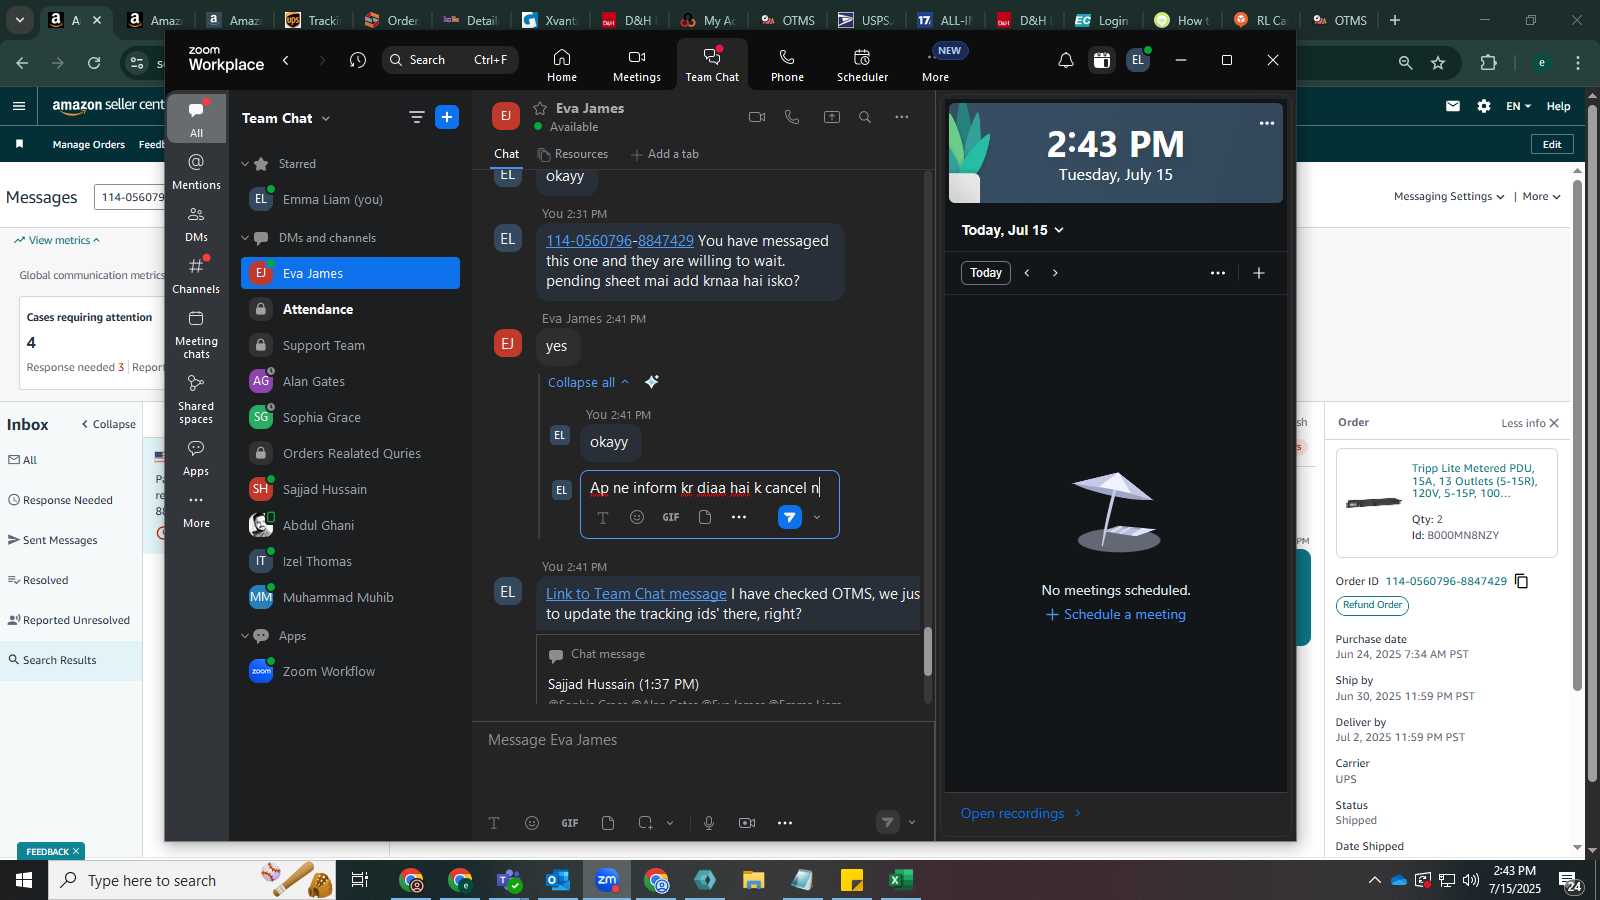Open order link 114-0560796-8847429 in chat
The height and width of the screenshot is (900, 1600).
pyautogui.click(x=620, y=241)
